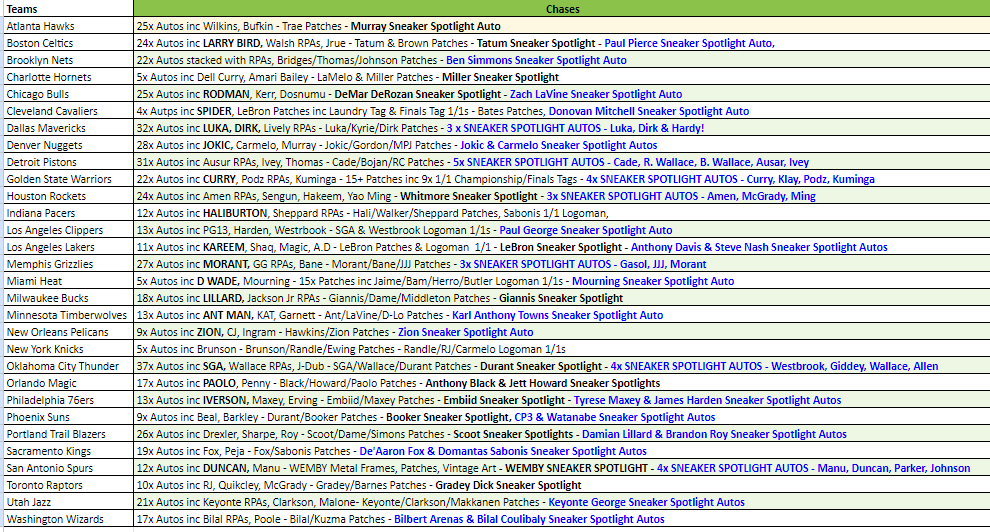
Task: Select the Atlanta Hawks team cell
Action: click(66, 26)
